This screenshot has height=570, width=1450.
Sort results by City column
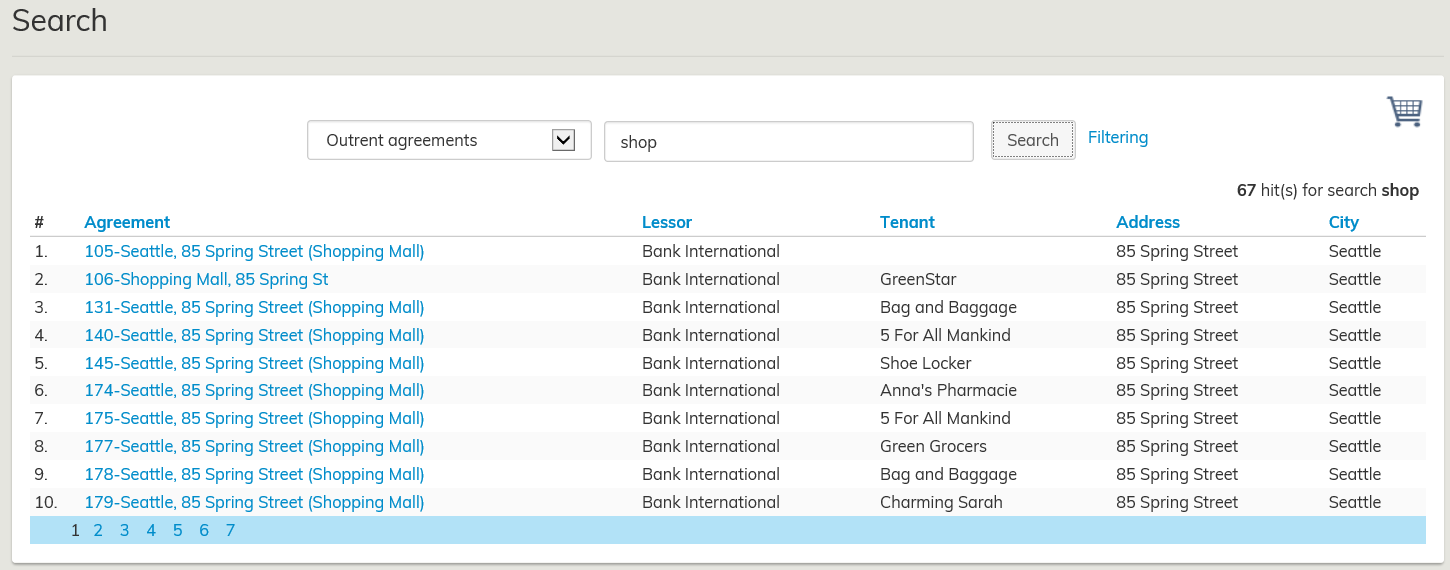click(1343, 222)
